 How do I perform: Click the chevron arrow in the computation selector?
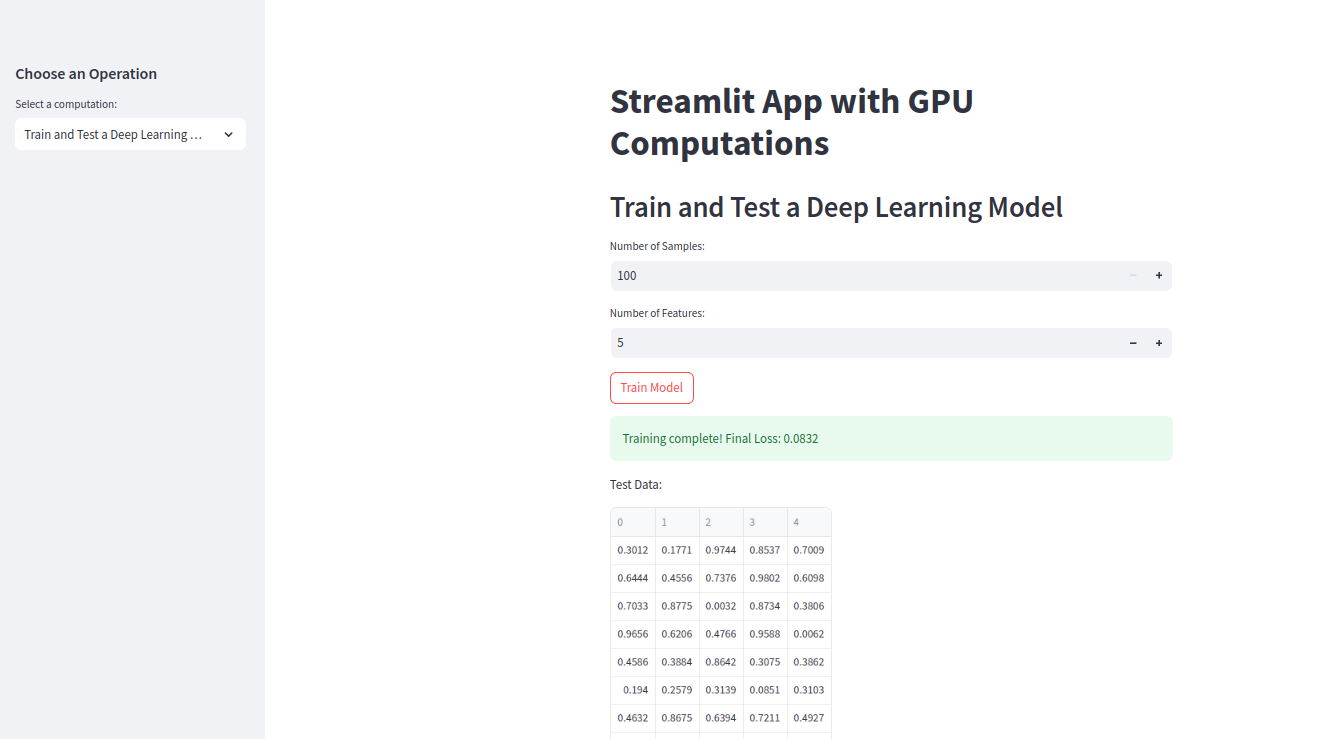click(228, 134)
